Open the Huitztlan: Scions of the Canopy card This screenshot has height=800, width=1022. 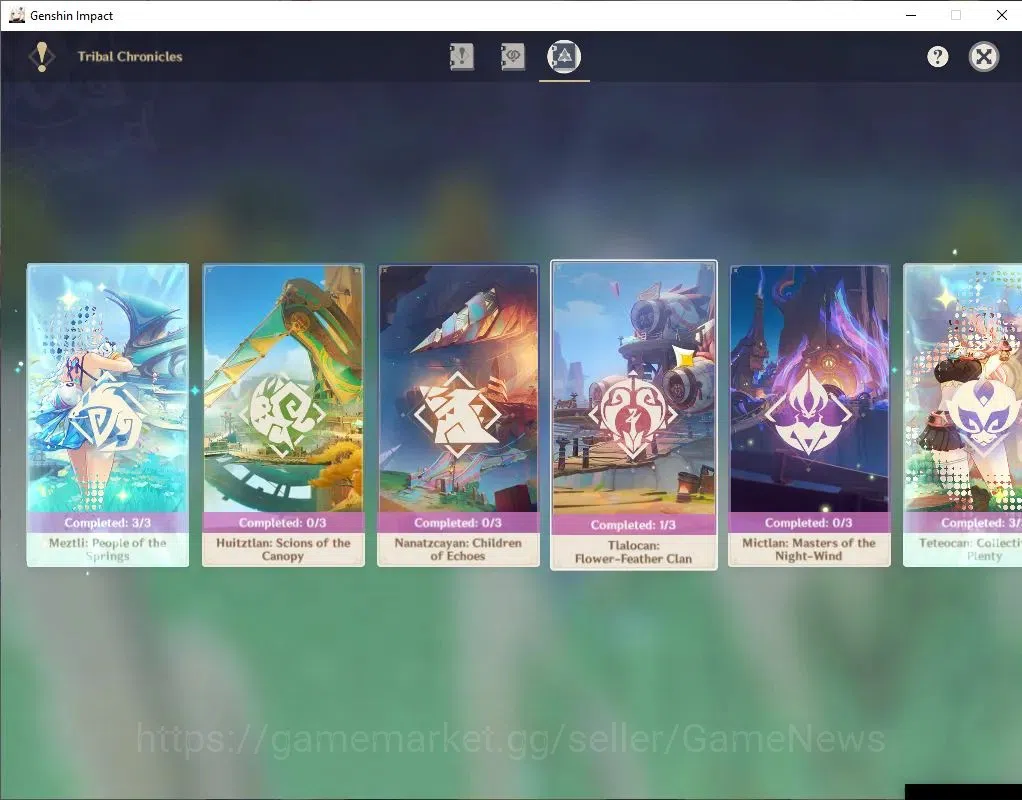click(x=283, y=415)
